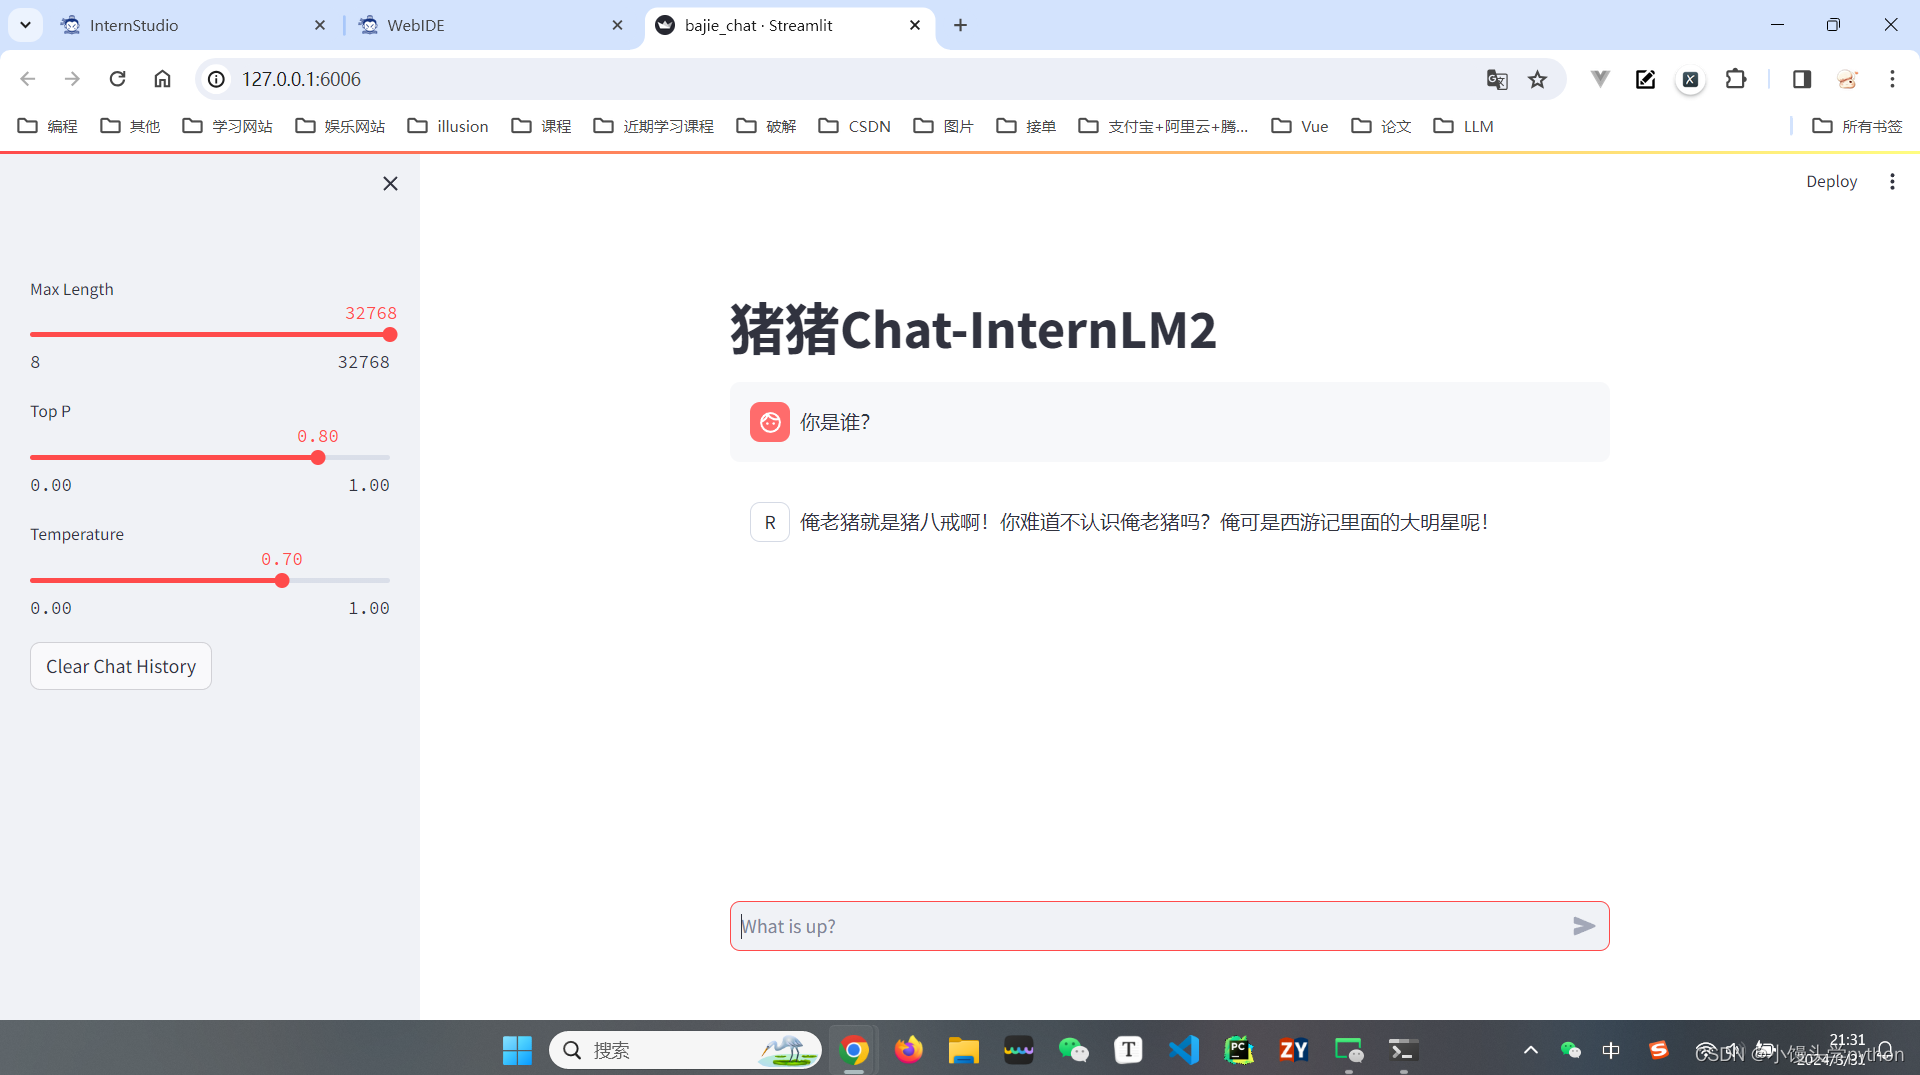Open Visual Studio Code from the taskbar

(x=1184, y=1050)
